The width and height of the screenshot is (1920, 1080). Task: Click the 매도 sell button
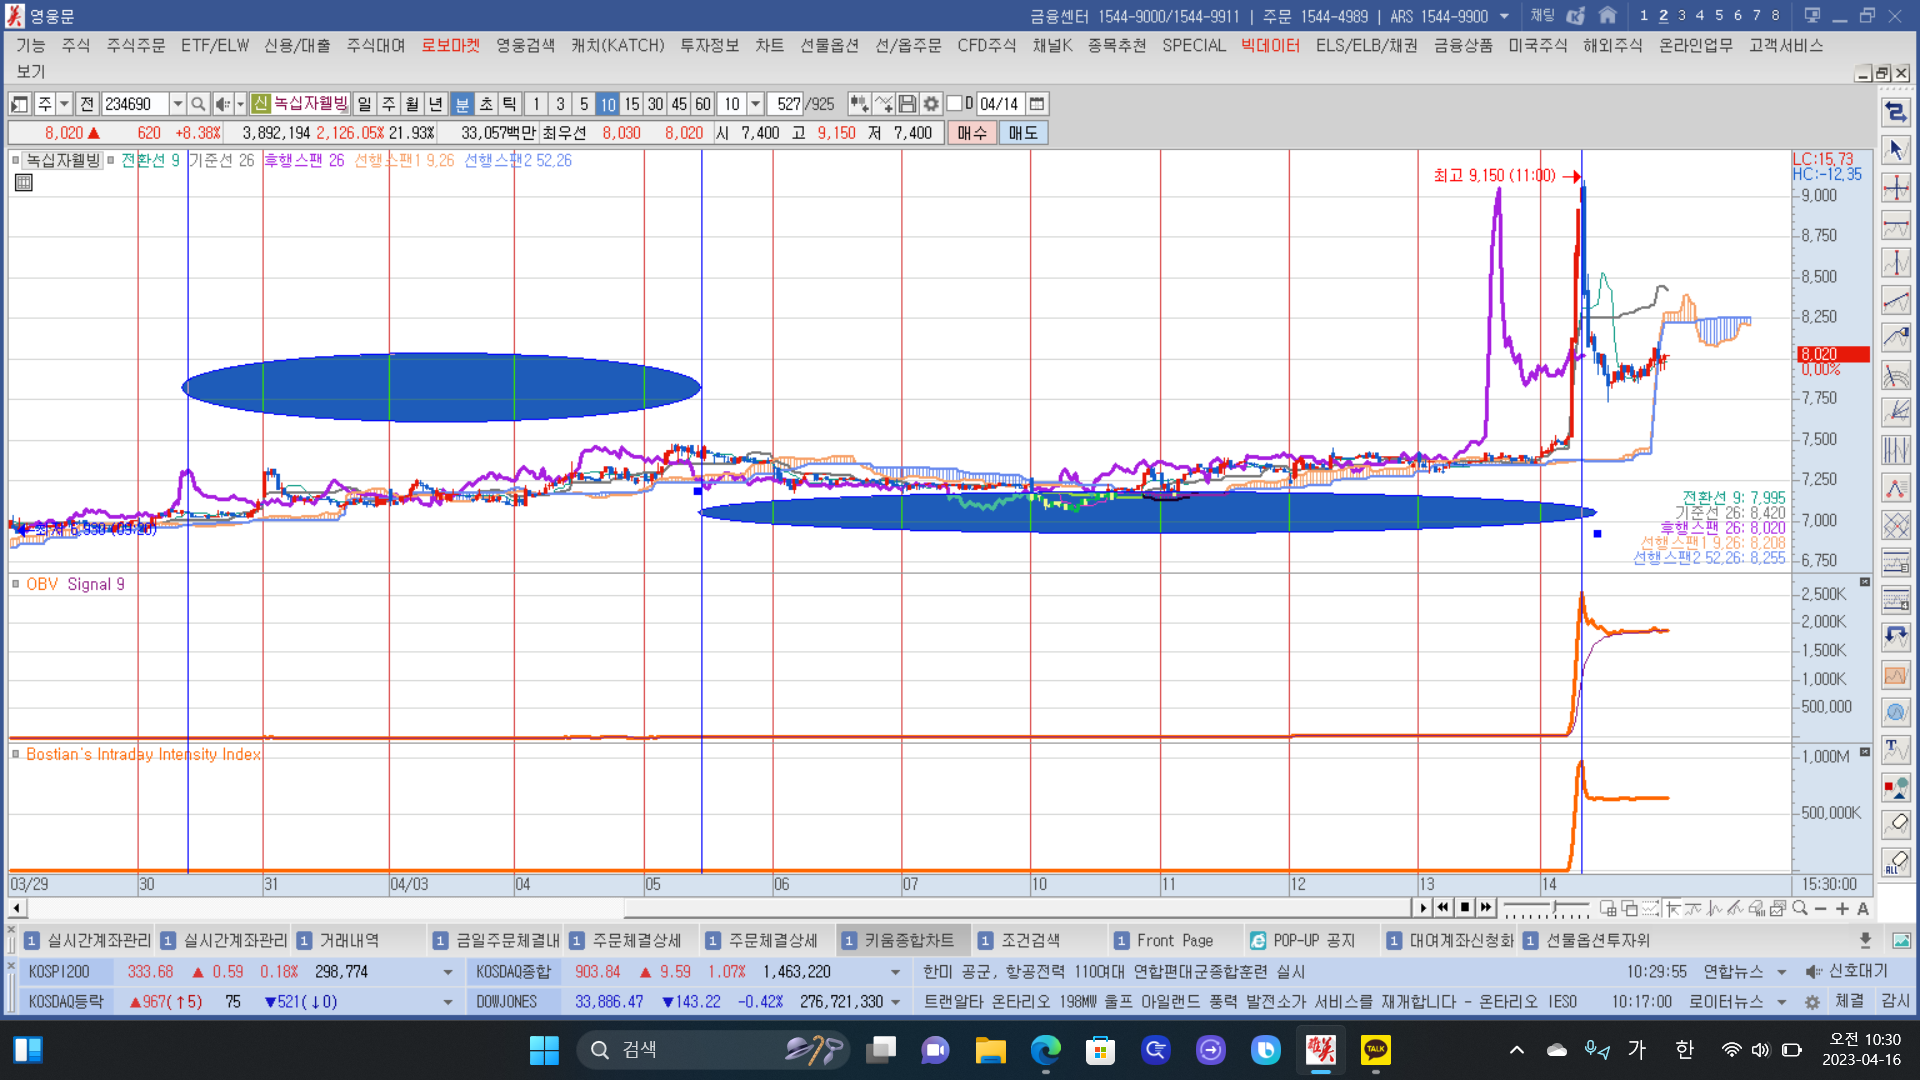(x=1023, y=133)
